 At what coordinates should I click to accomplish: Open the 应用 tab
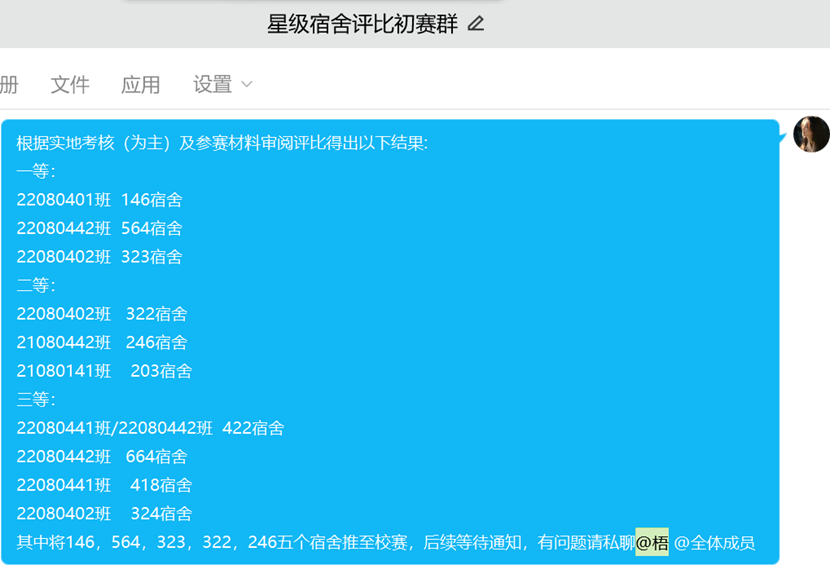[x=140, y=85]
